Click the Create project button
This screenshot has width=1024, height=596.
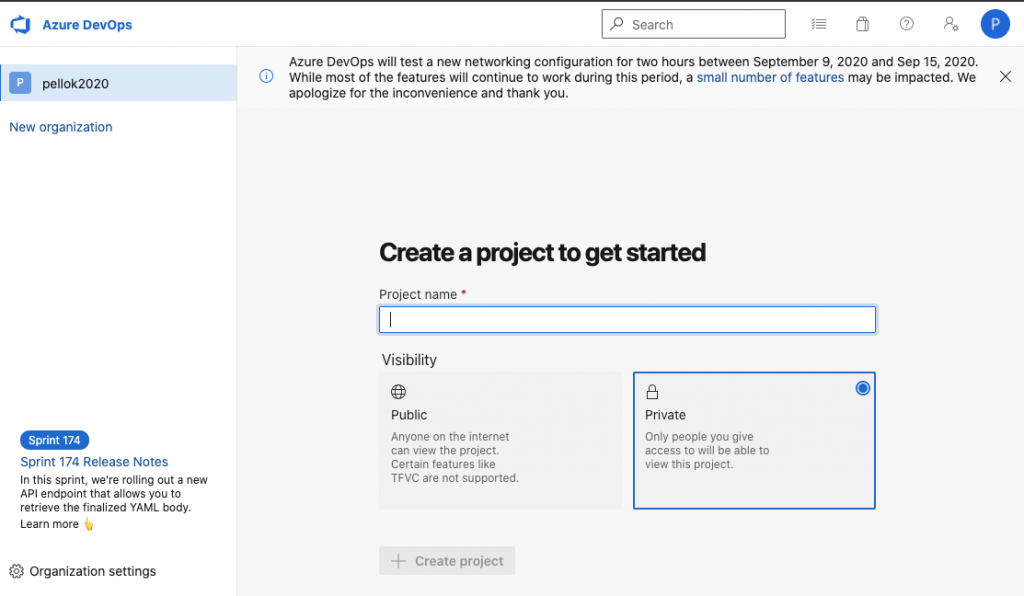point(447,561)
